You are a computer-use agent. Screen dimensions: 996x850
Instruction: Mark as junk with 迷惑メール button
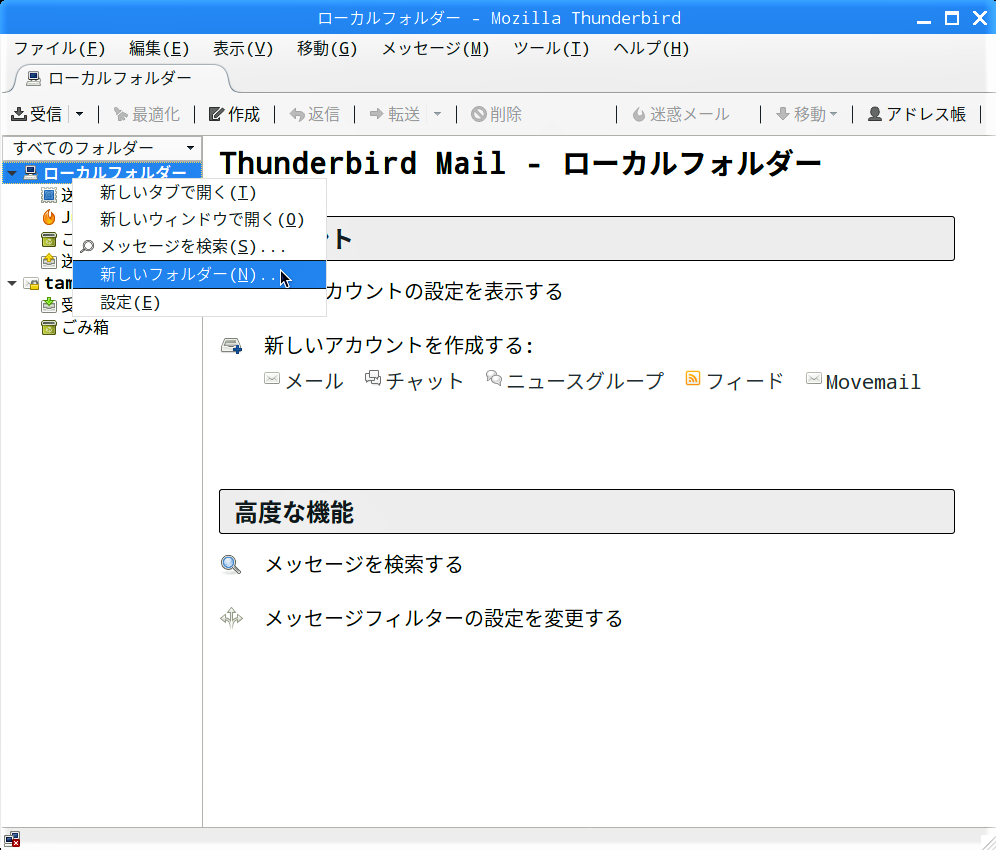point(680,114)
